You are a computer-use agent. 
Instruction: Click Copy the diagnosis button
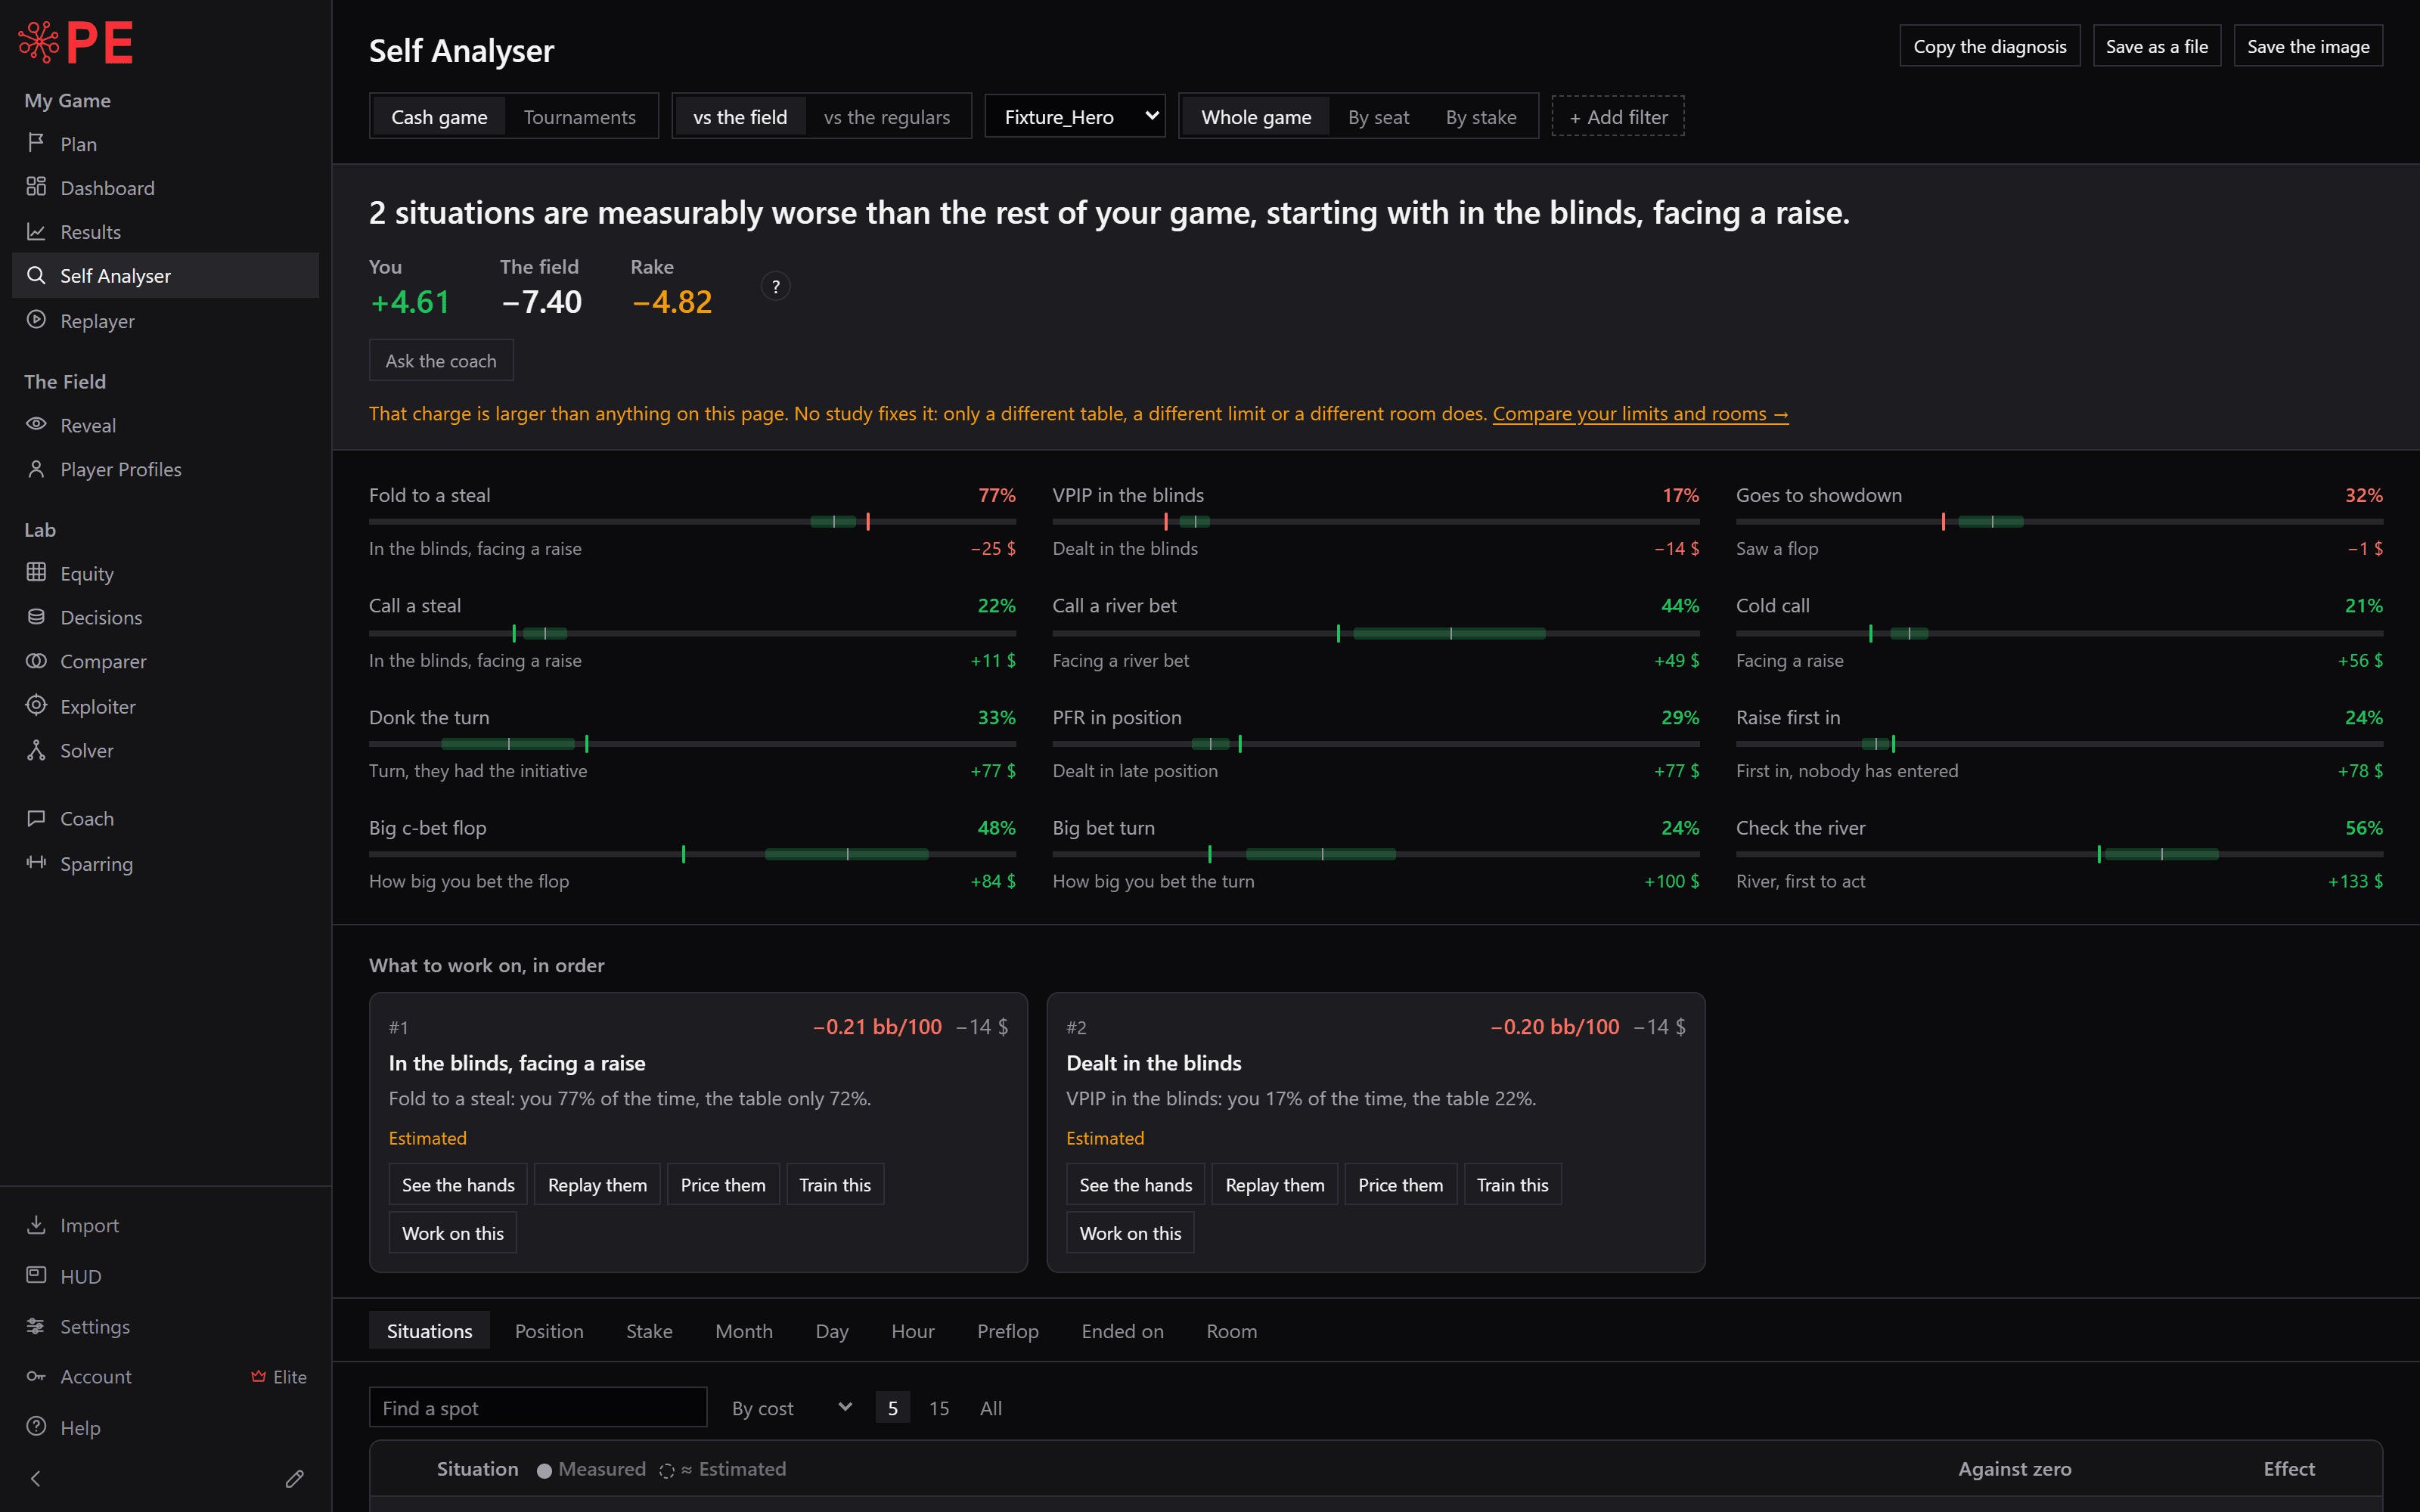click(1989, 46)
